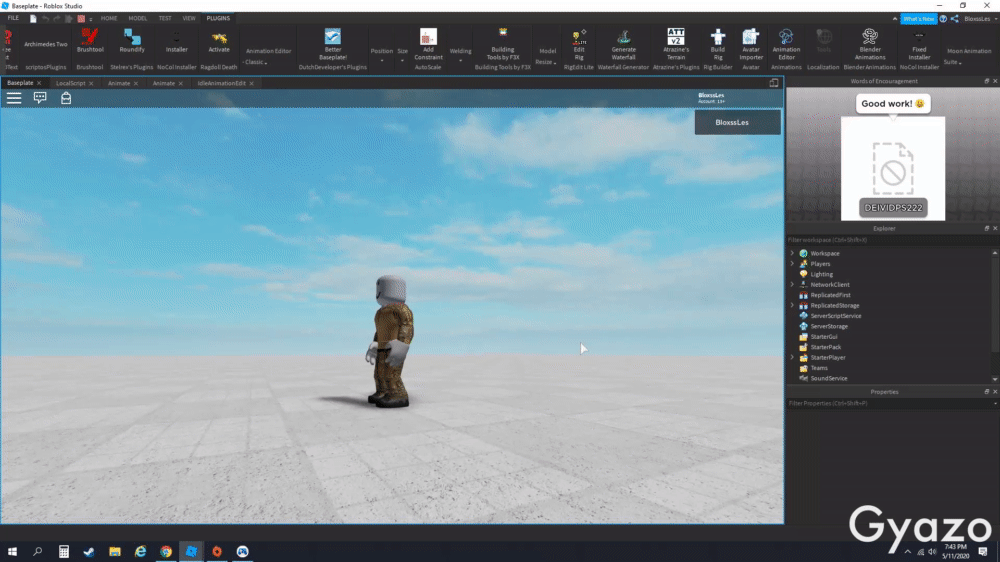Open the Size dropdown in the ribbon
Viewport: 1000px width, 562px height.
(402, 55)
